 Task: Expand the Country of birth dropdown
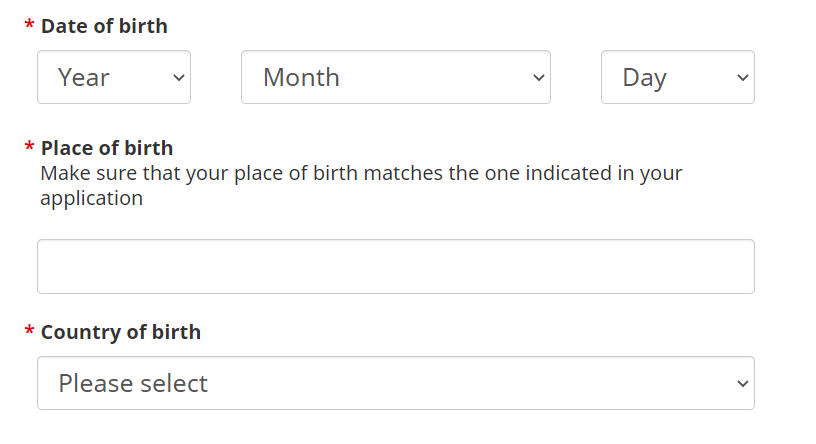(395, 383)
